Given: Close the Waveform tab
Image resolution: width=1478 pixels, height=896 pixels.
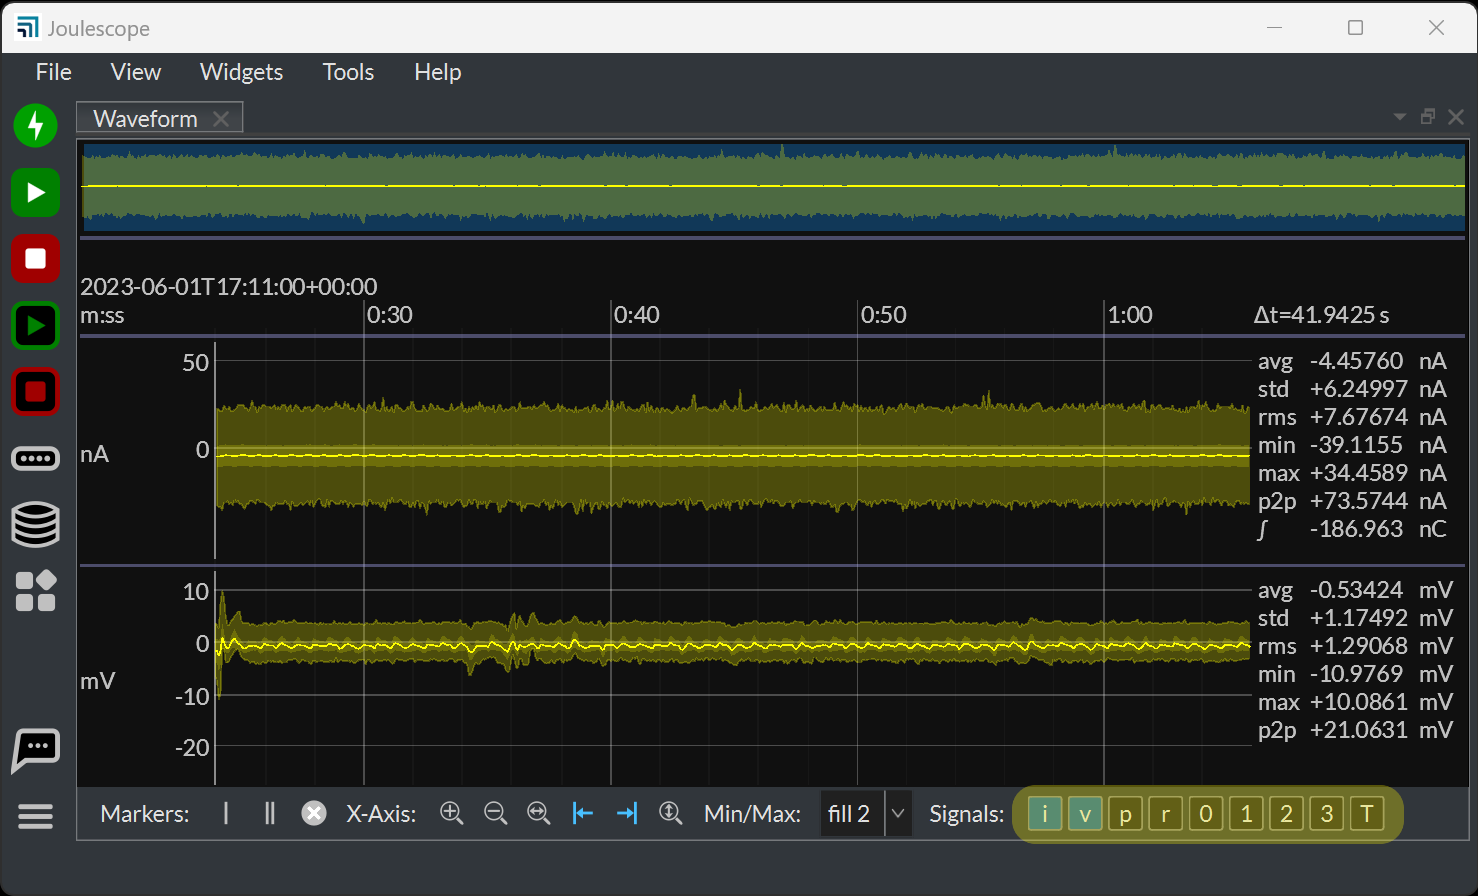Looking at the screenshot, I should click(221, 119).
